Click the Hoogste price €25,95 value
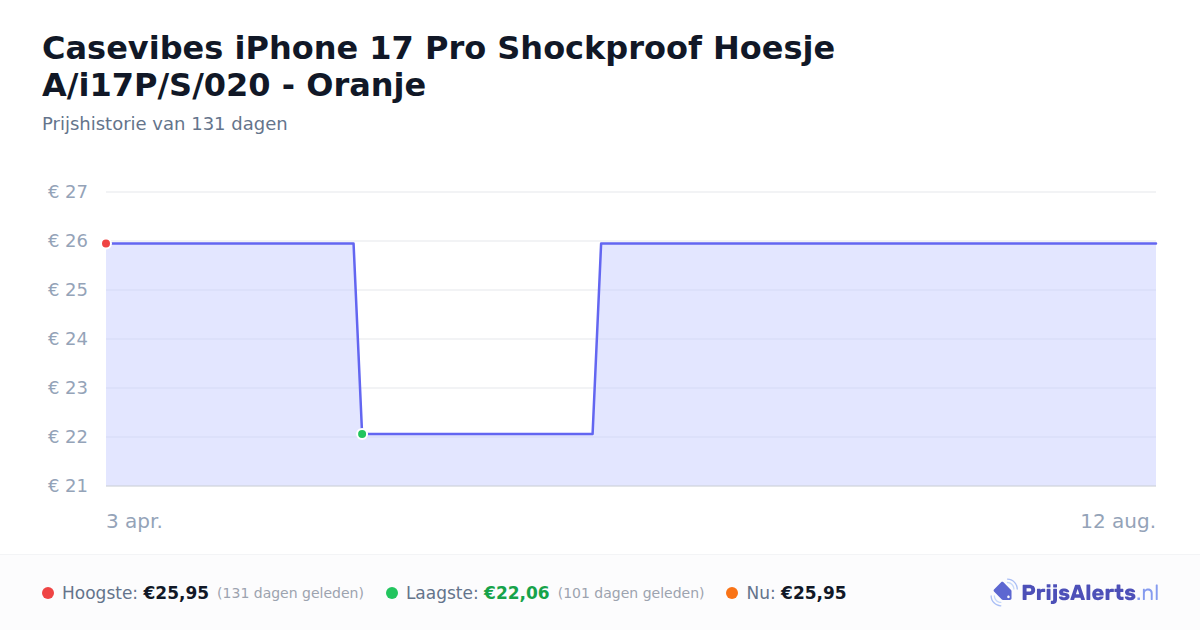Screen dimensions: 1200x630 pos(176,593)
